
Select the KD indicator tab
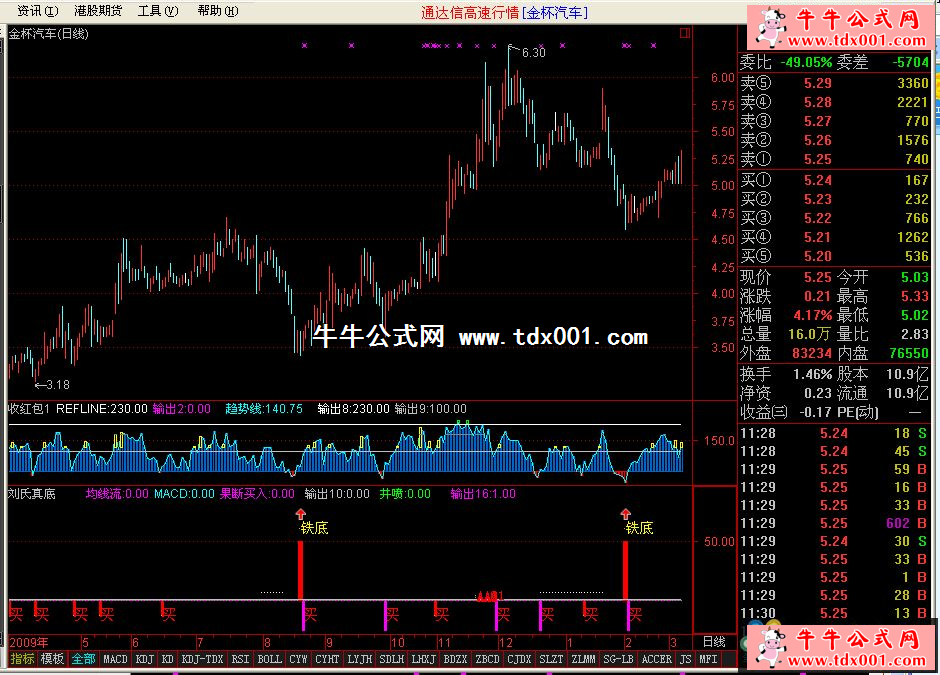[x=168, y=659]
